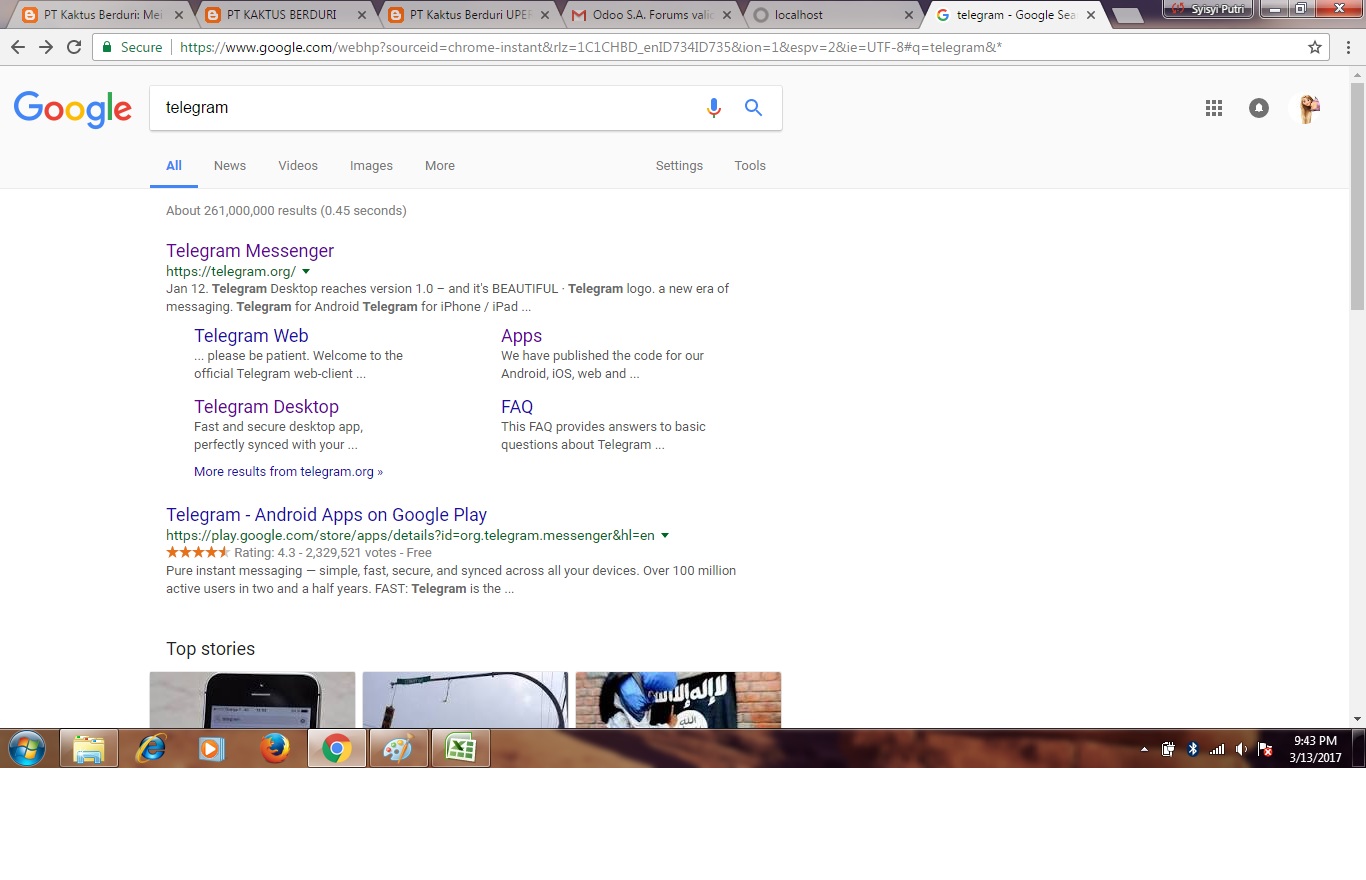Open the FAQ sitelink
Viewport: 1366px width, 880px height.
tap(517, 407)
